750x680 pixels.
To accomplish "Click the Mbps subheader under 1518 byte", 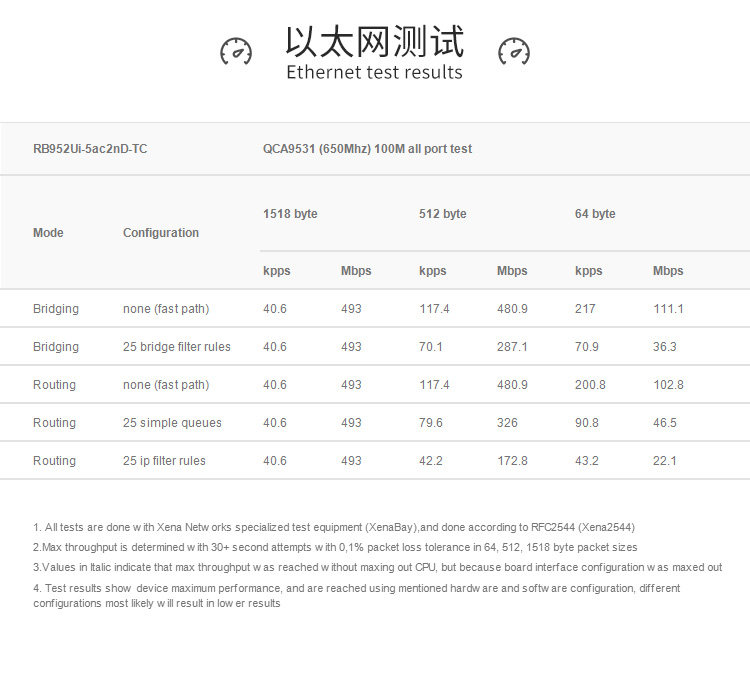I will click(x=356, y=271).
